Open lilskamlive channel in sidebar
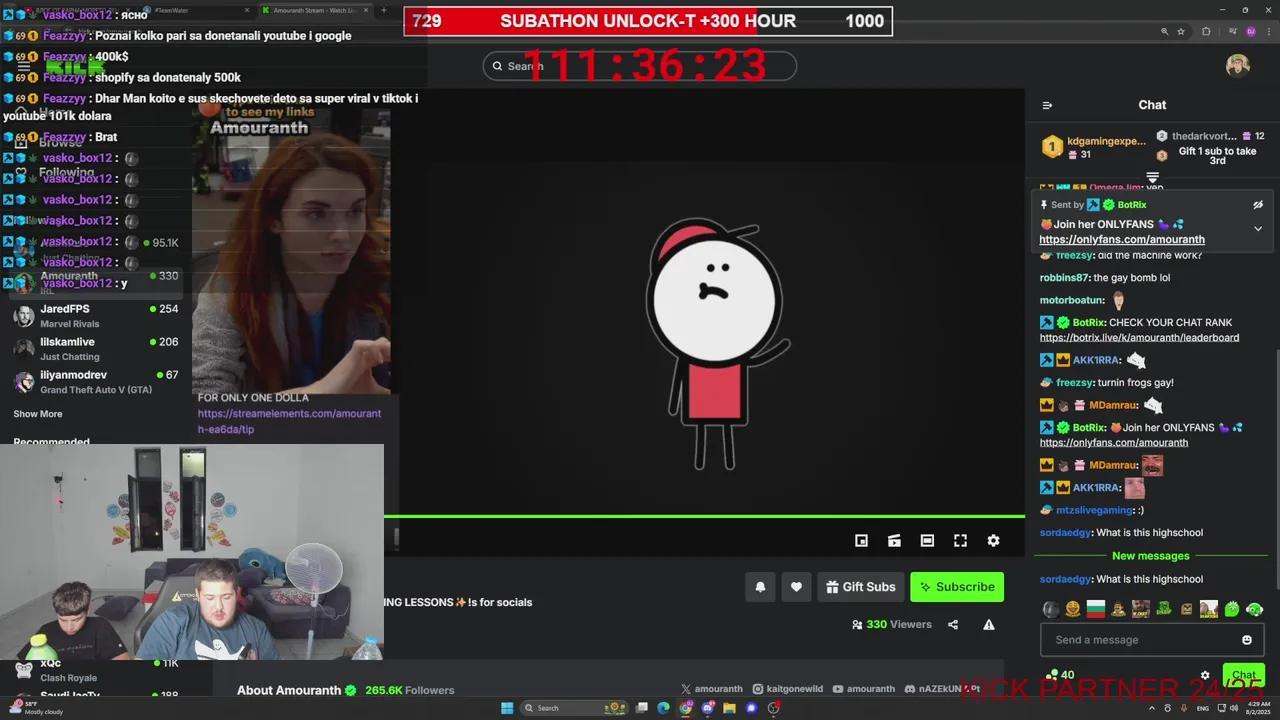This screenshot has width=1280, height=720. point(96,348)
